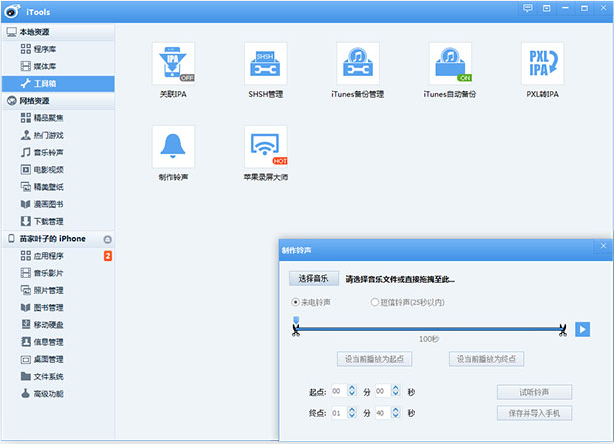Viewport: 614px width, 444px height.
Task: Click the 终点 seconds input field
Action: pos(383,413)
